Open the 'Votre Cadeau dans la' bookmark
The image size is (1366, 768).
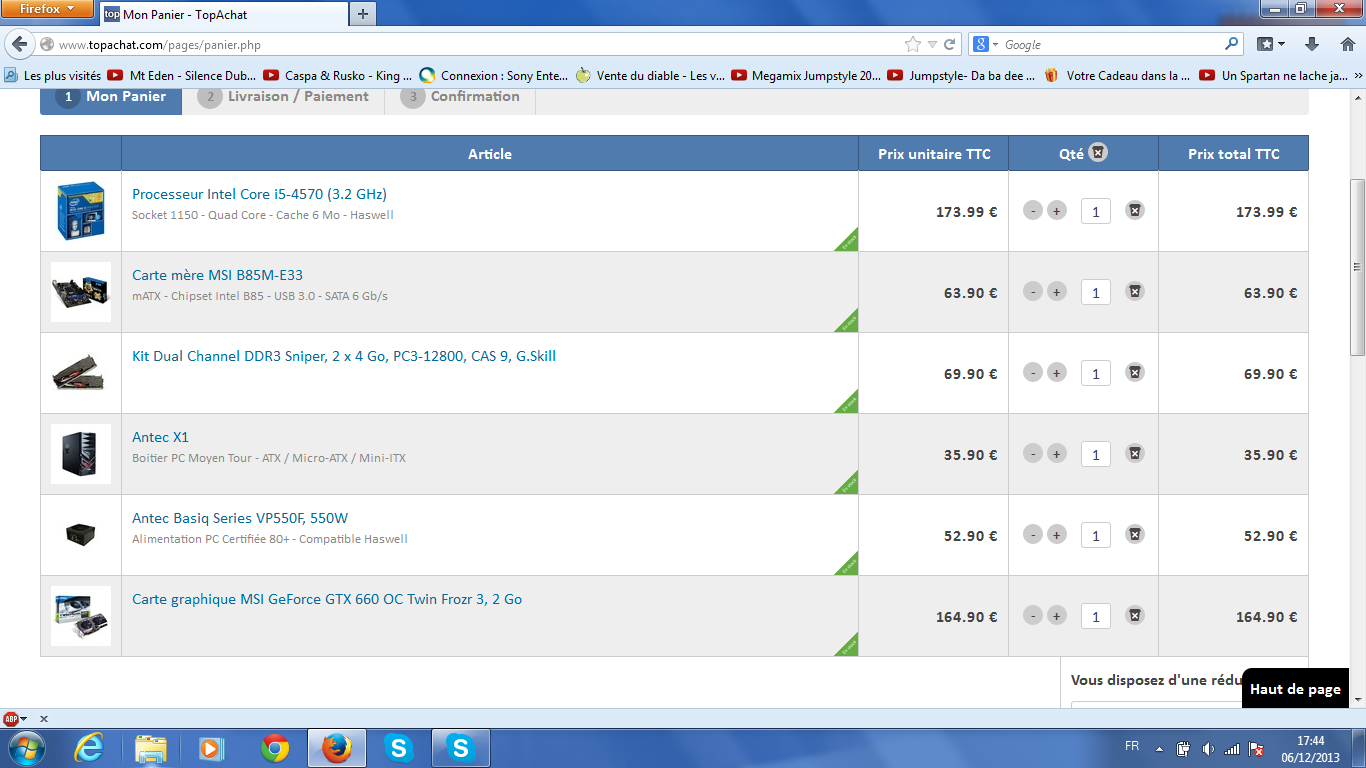click(1117, 75)
